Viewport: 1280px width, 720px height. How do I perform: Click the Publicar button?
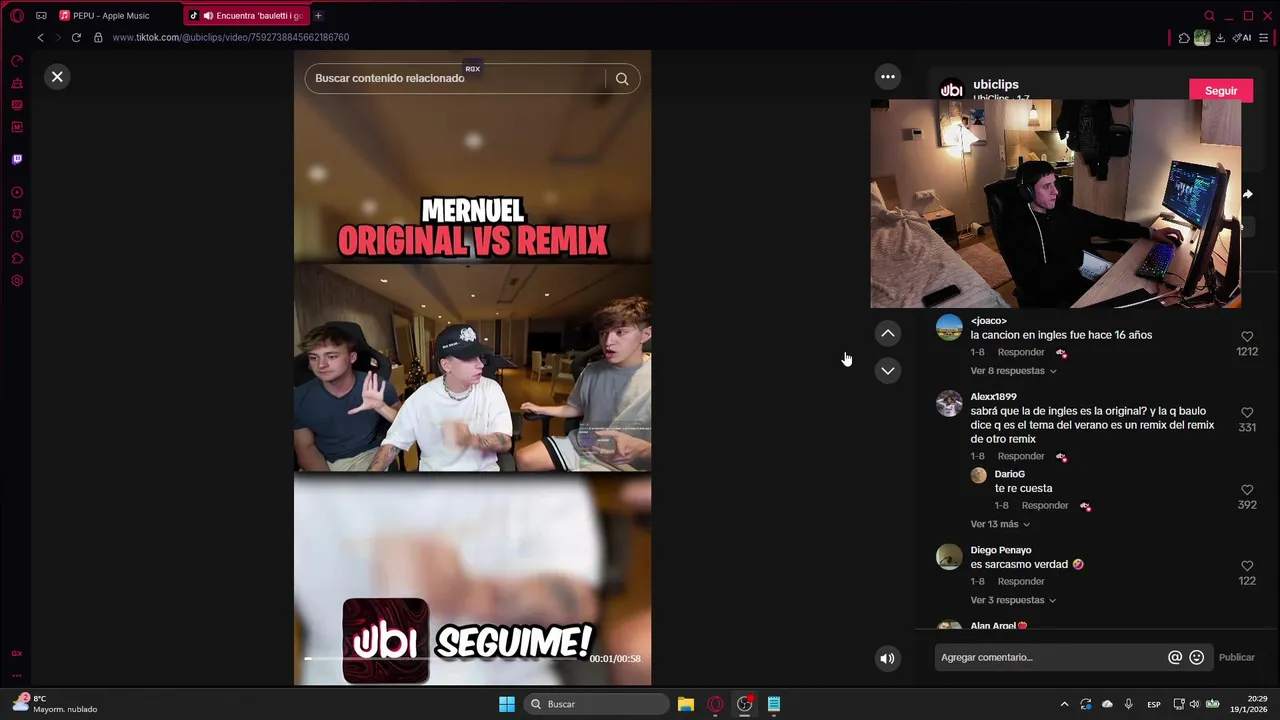click(1236, 657)
